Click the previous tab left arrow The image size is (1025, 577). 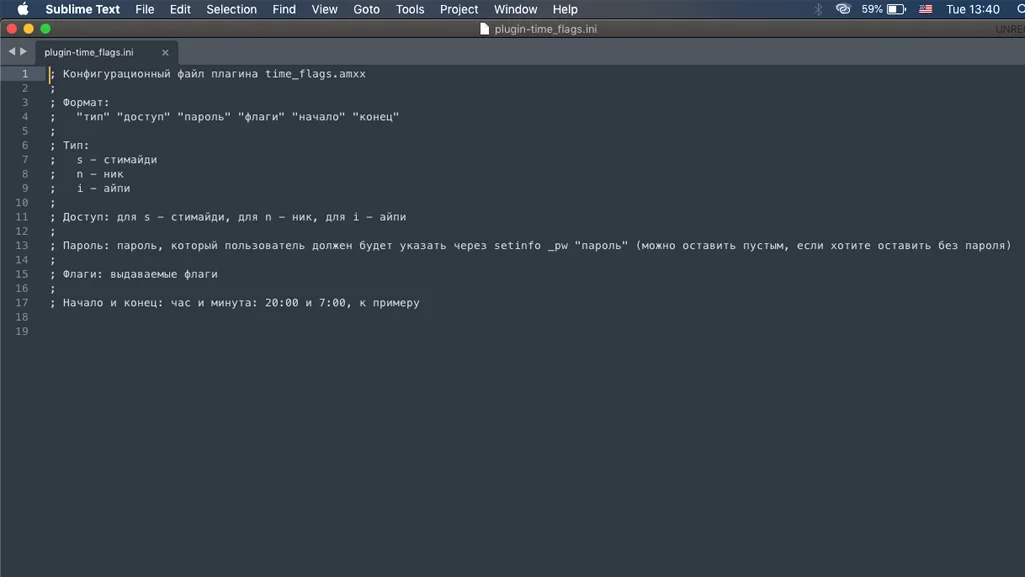(x=11, y=52)
